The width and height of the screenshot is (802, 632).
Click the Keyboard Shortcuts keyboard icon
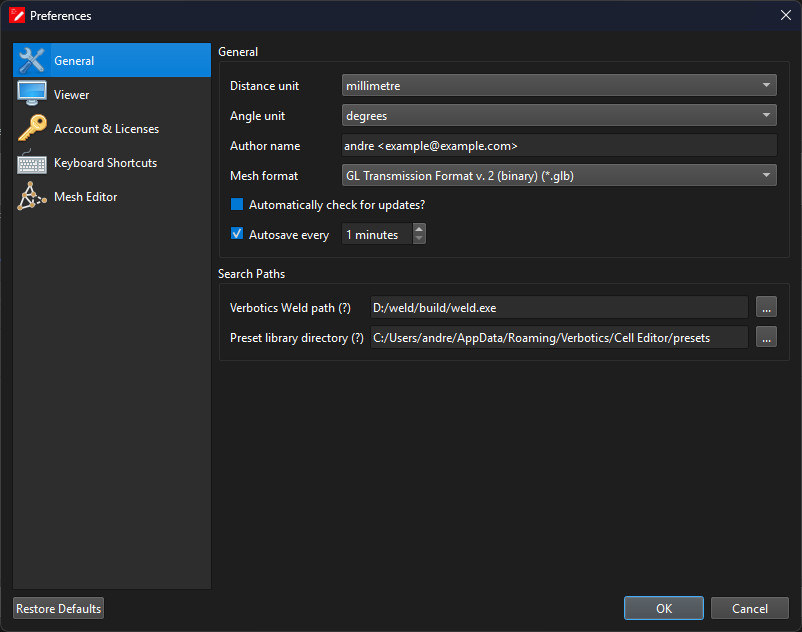[32, 163]
